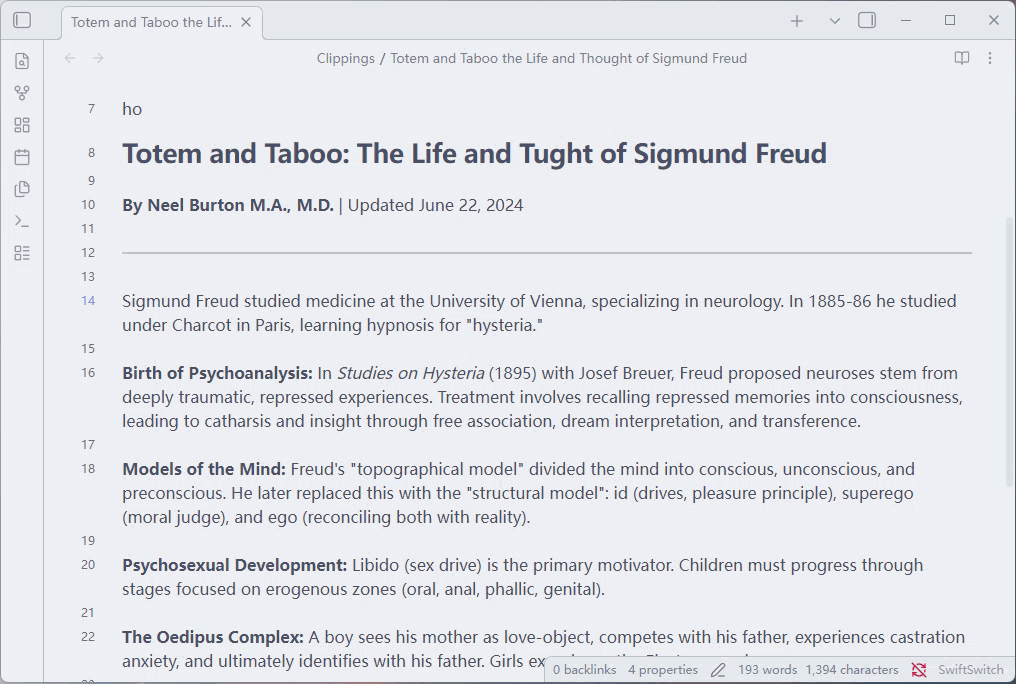Screen dimensions: 1016x684
Task: Navigate back with left arrow
Action: (x=70, y=58)
